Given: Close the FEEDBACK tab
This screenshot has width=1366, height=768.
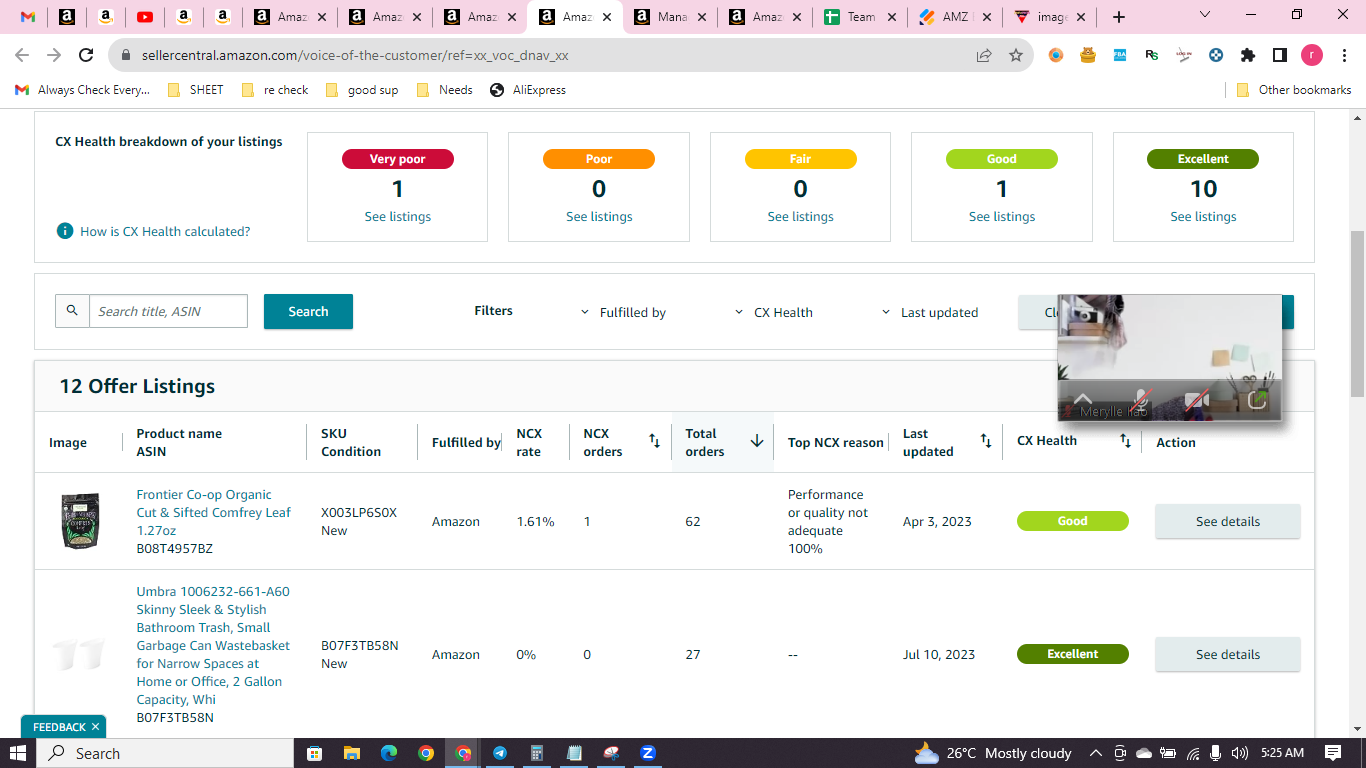Looking at the screenshot, I should point(95,727).
